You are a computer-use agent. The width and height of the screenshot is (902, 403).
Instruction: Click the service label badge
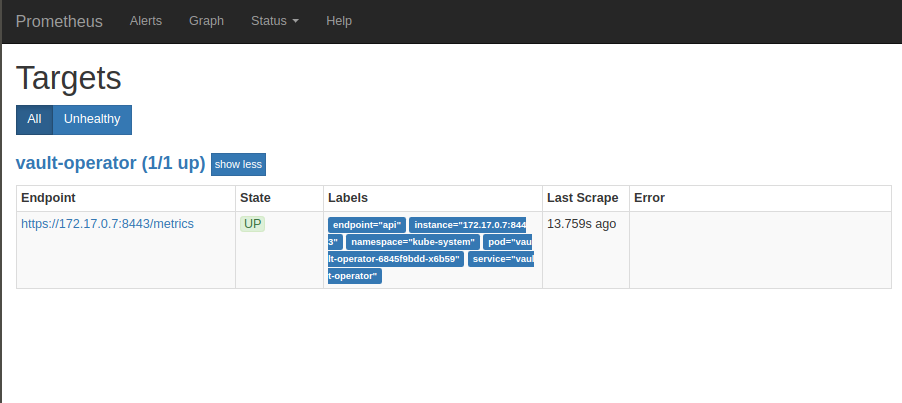click(500, 259)
